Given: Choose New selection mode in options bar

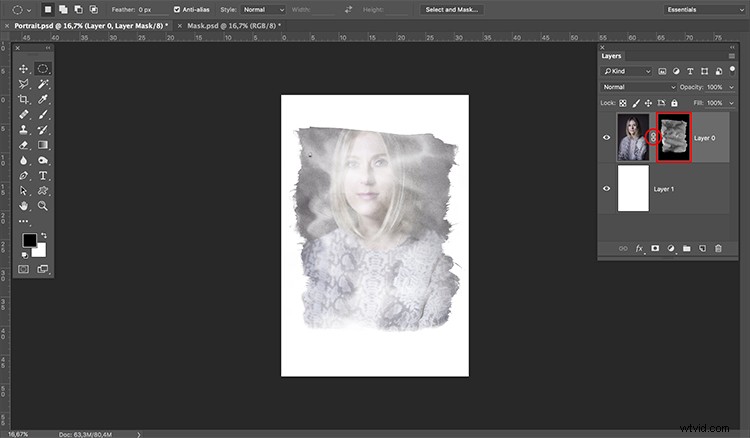Looking at the screenshot, I should (x=48, y=10).
